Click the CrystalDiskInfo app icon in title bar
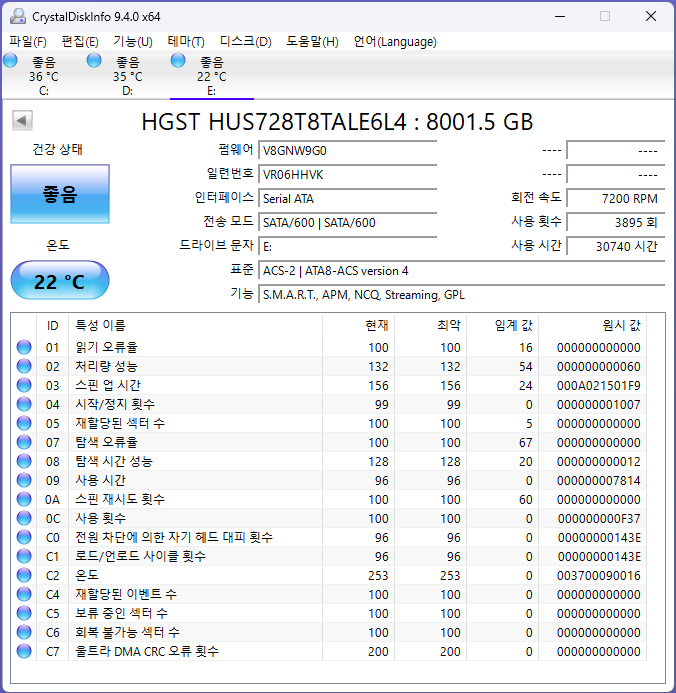676x693 pixels. (18, 17)
